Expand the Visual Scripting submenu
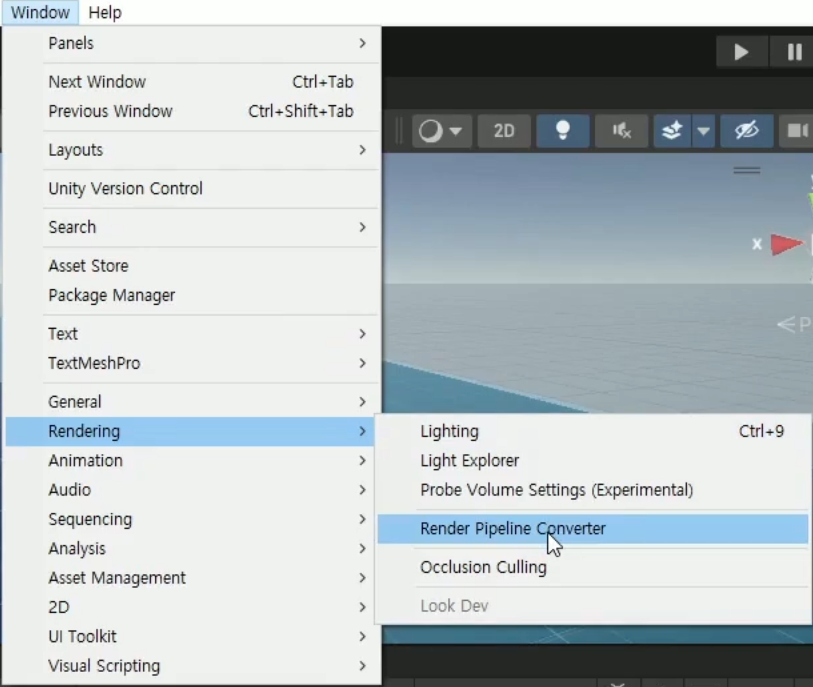The width and height of the screenshot is (813, 687). click(x=193, y=666)
